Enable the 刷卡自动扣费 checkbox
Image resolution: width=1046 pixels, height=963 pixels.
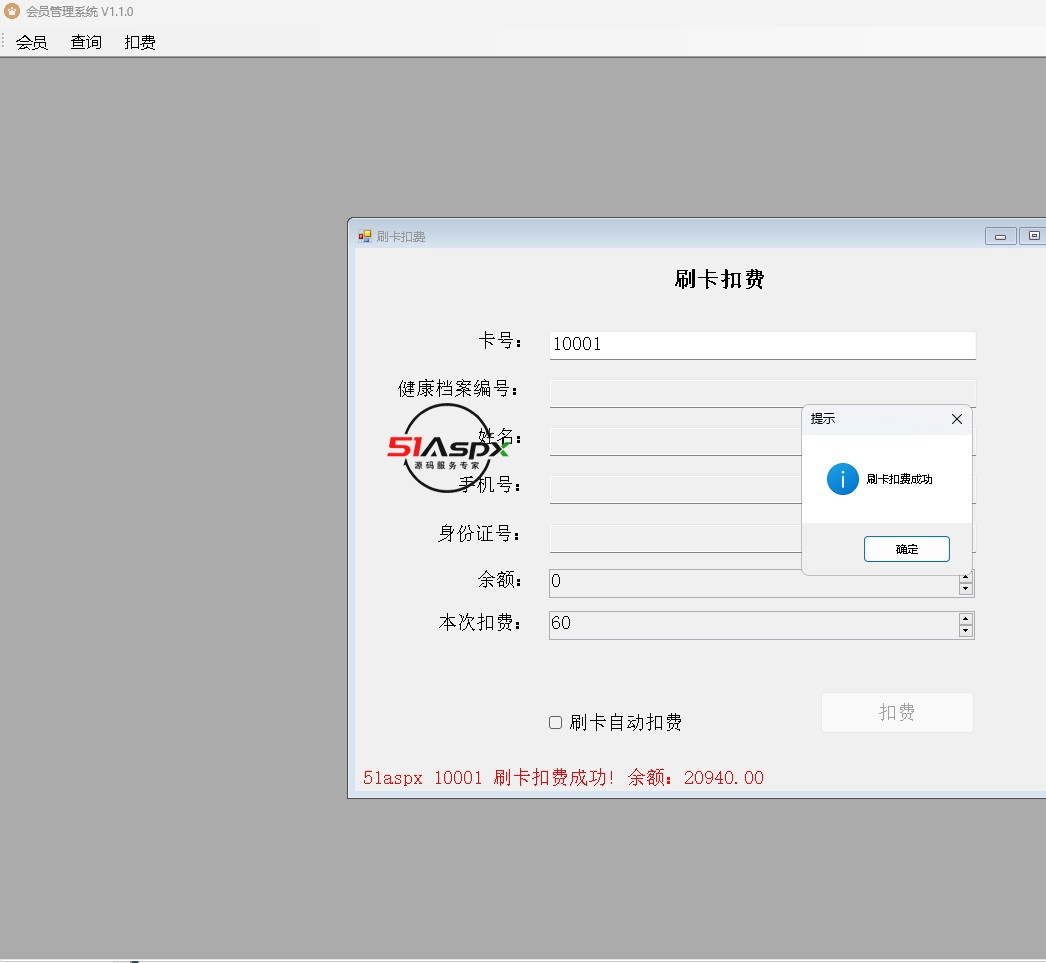(x=556, y=722)
